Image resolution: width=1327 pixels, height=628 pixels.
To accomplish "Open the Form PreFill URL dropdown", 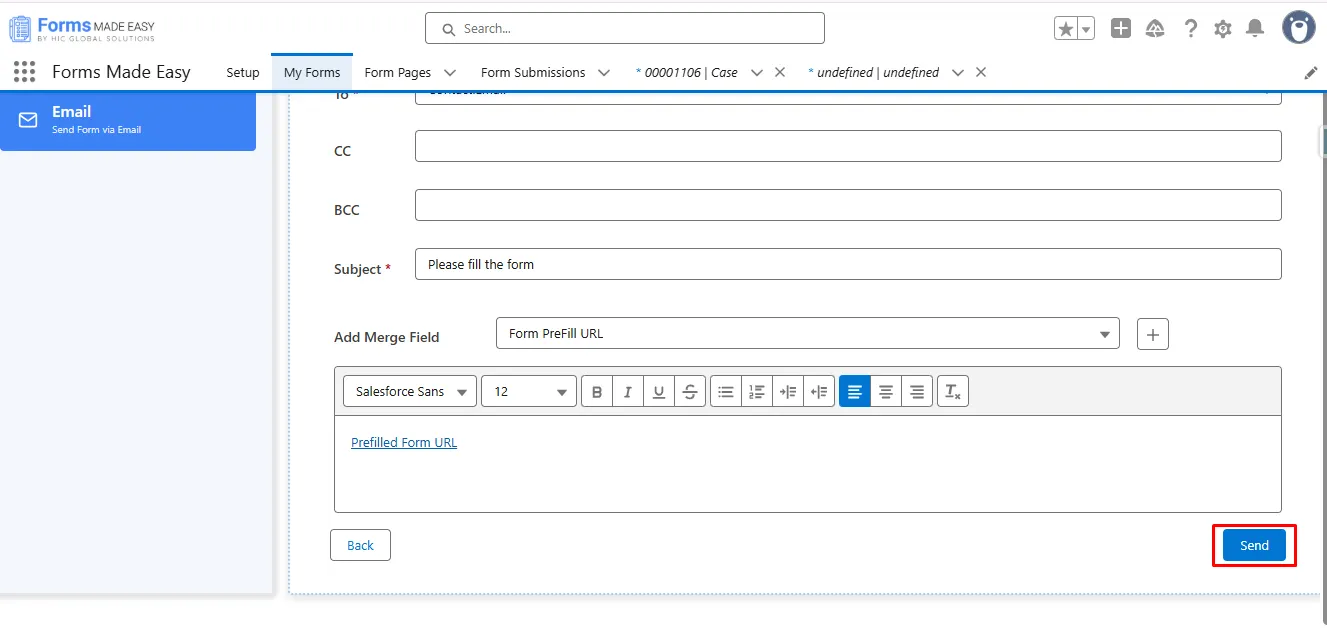I will pyautogui.click(x=807, y=334).
